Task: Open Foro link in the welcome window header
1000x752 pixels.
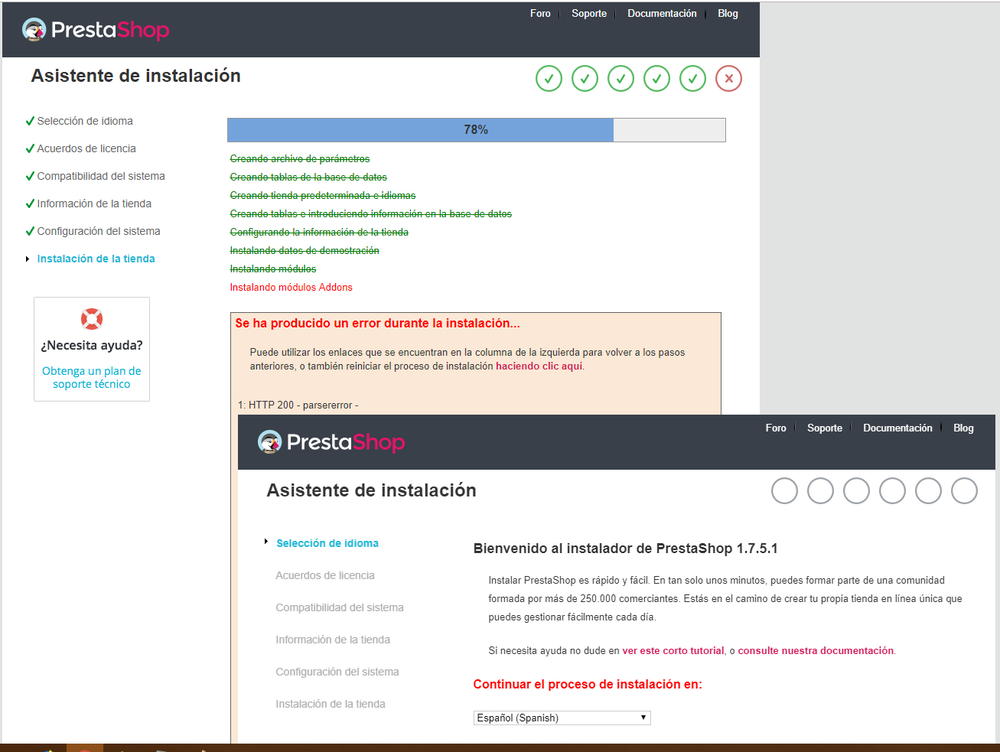Action: 776,428
